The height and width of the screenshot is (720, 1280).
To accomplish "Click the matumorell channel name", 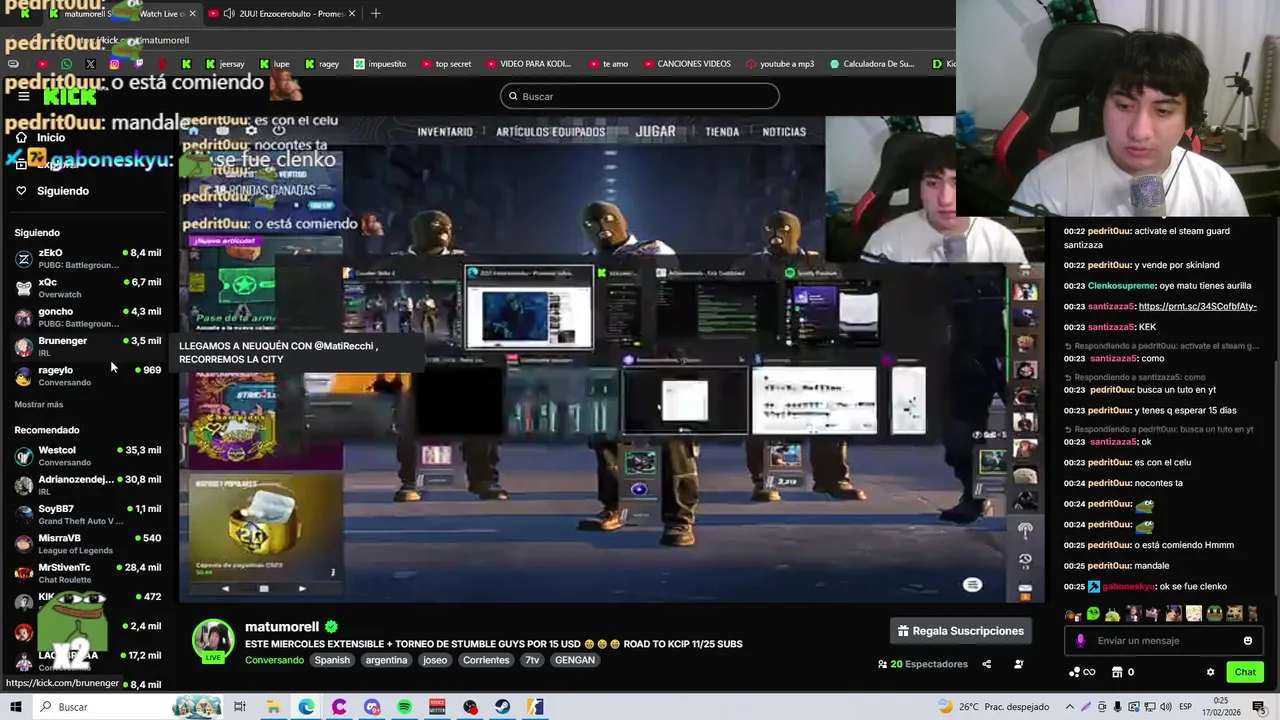I will (282, 627).
